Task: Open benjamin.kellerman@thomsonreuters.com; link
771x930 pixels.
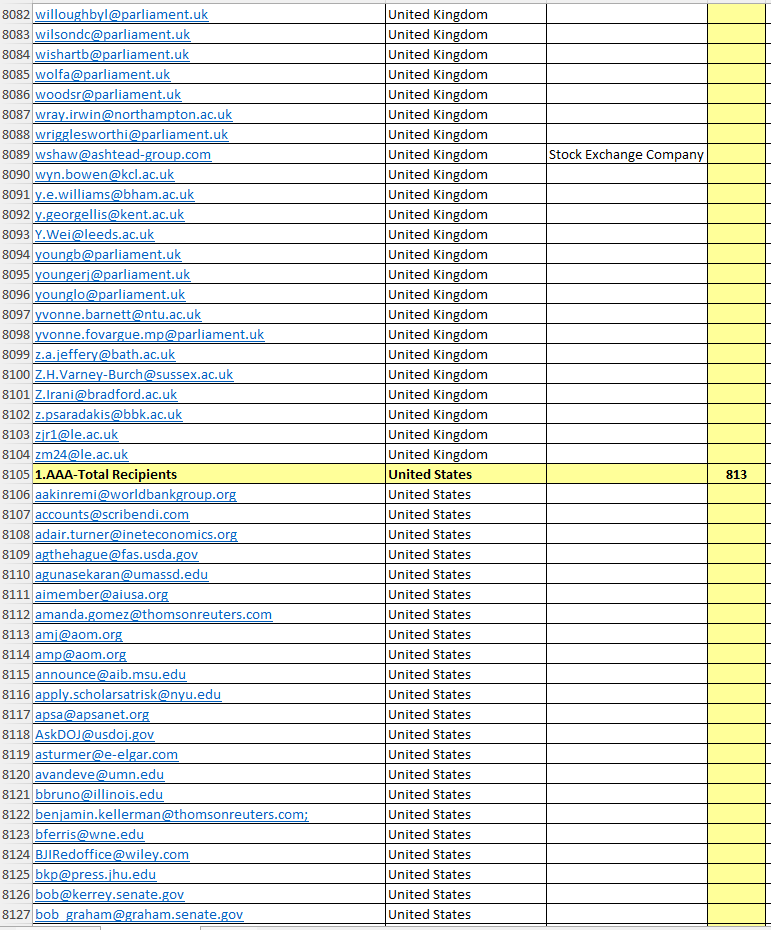Action: tap(171, 815)
